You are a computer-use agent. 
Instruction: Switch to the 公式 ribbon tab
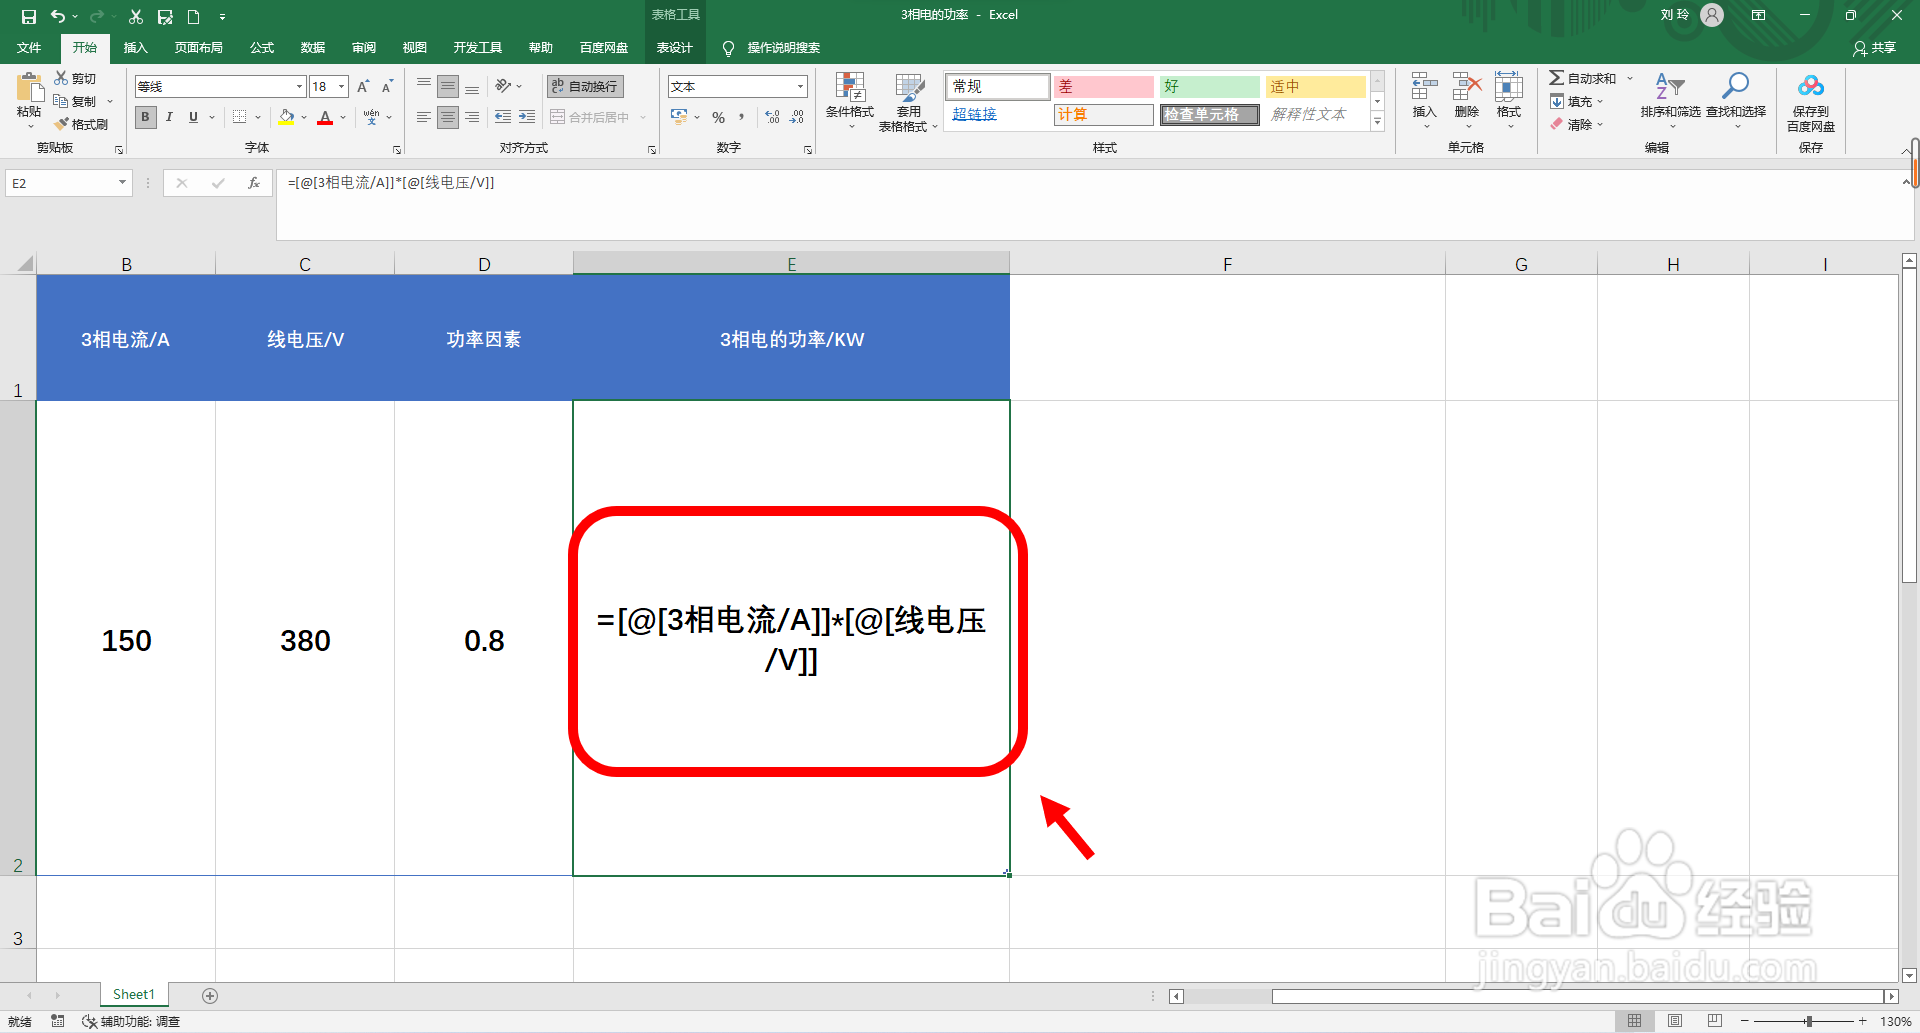coord(261,47)
